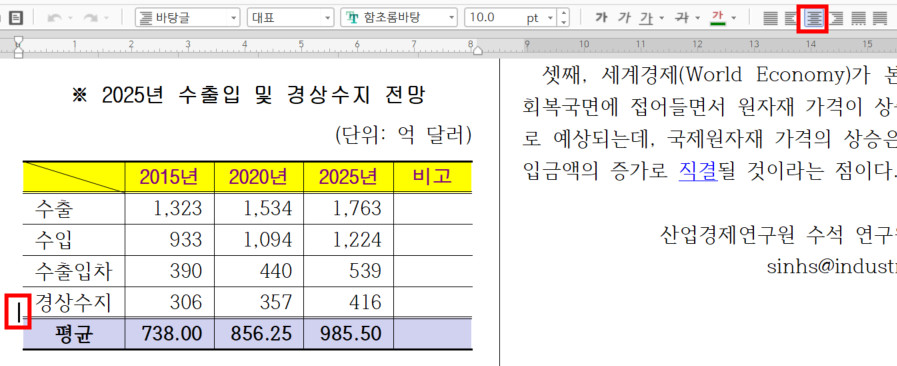Open the 대표 language dropdown
The width and height of the screenshot is (897, 366).
[290, 18]
